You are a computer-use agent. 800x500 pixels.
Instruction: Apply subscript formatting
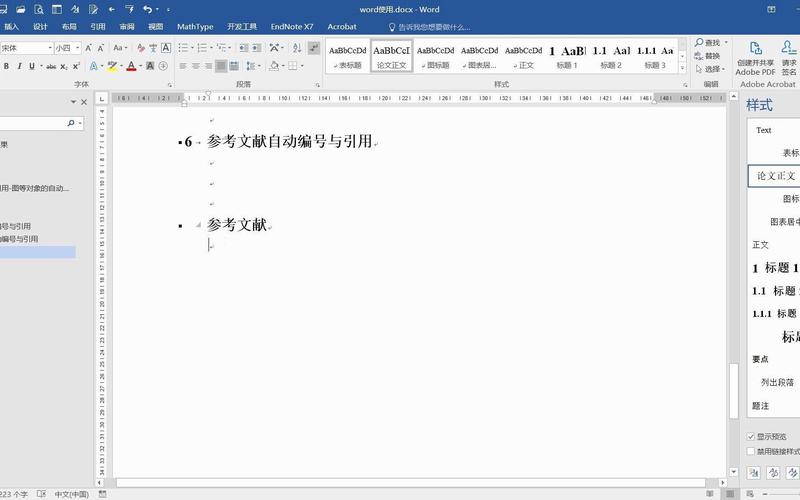tap(64, 66)
